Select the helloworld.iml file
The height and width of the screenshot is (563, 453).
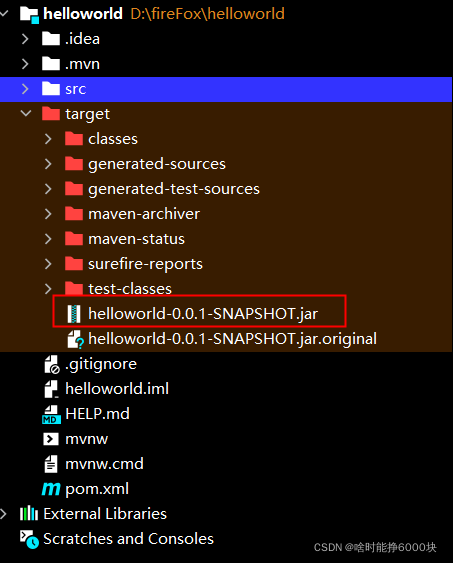pos(117,389)
